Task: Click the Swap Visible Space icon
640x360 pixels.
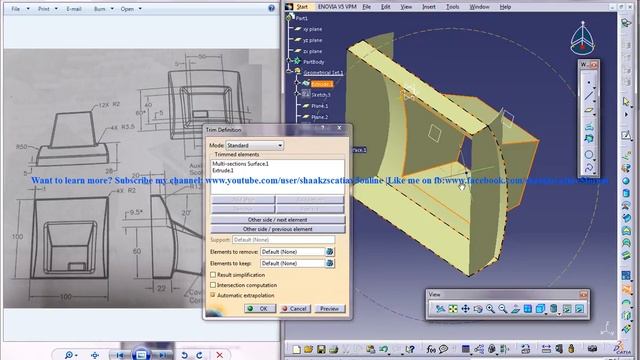Action: (579, 309)
